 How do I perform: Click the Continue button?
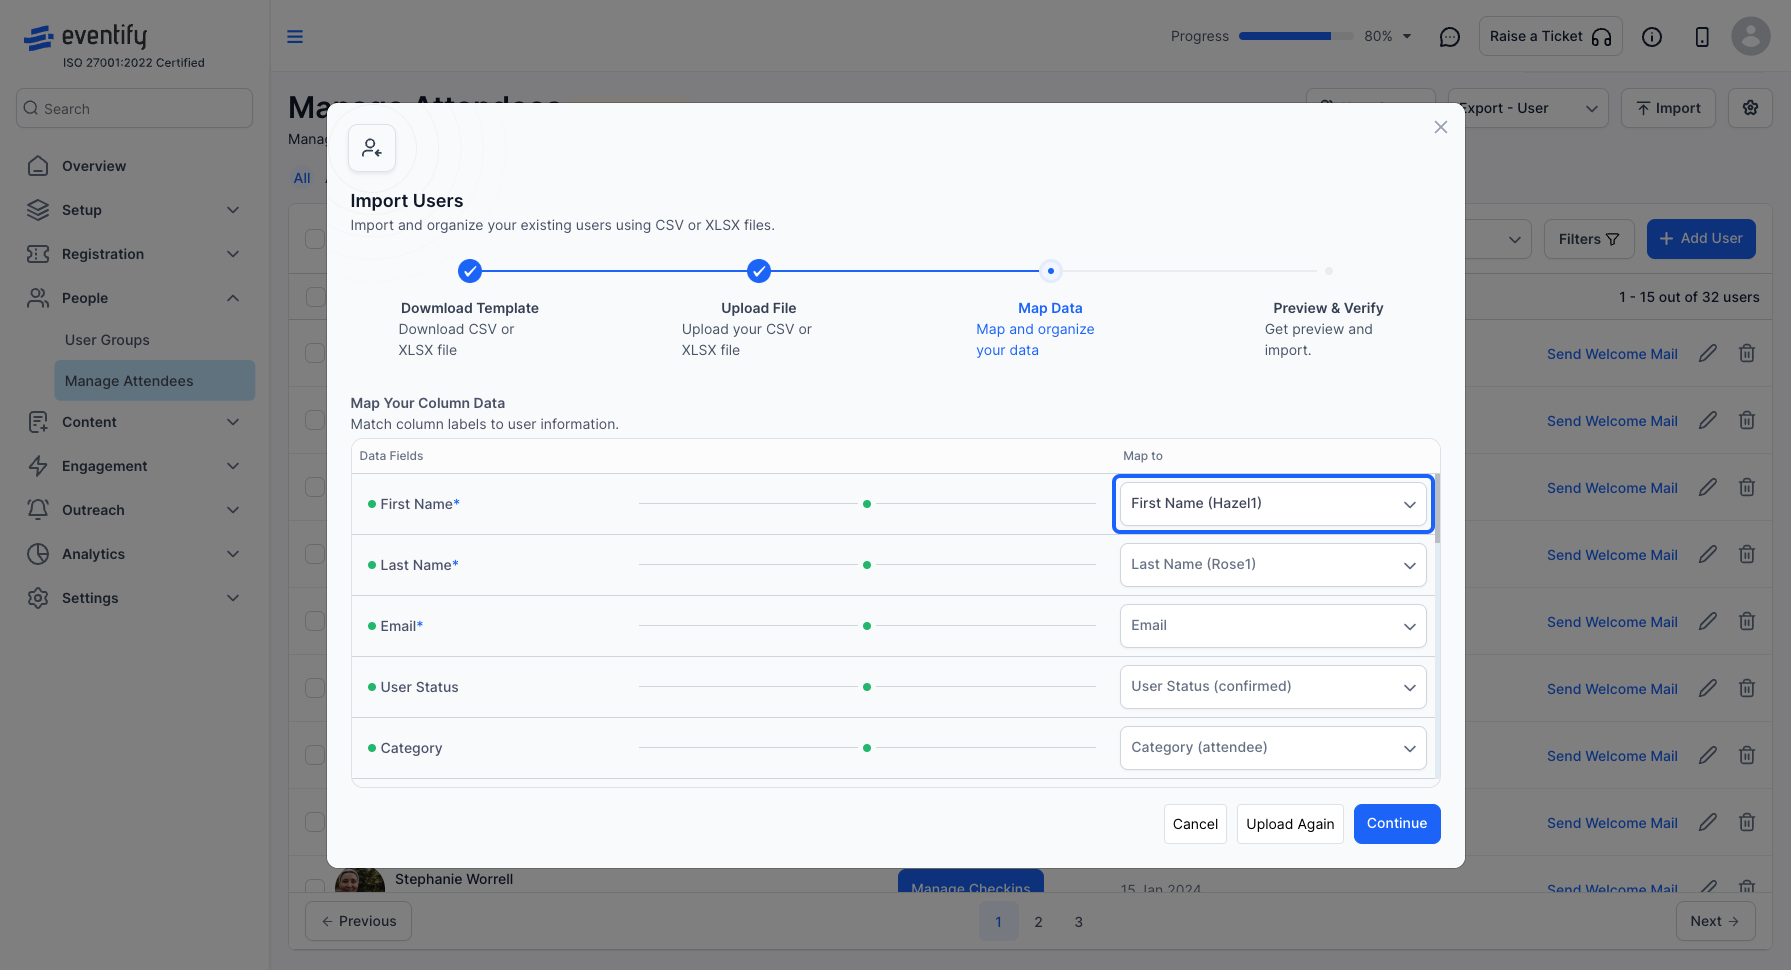point(1397,824)
